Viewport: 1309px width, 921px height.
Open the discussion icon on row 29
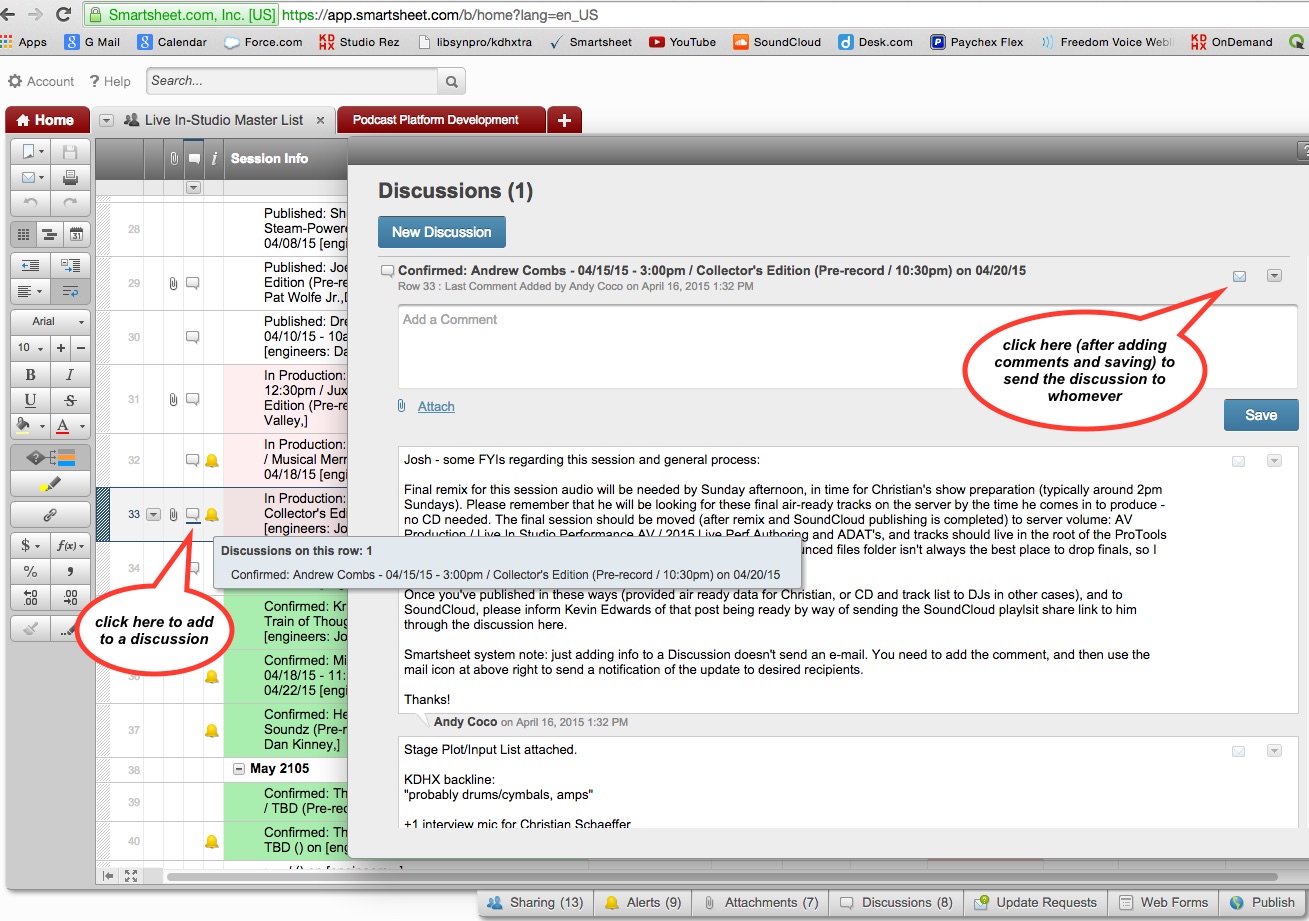point(193,284)
